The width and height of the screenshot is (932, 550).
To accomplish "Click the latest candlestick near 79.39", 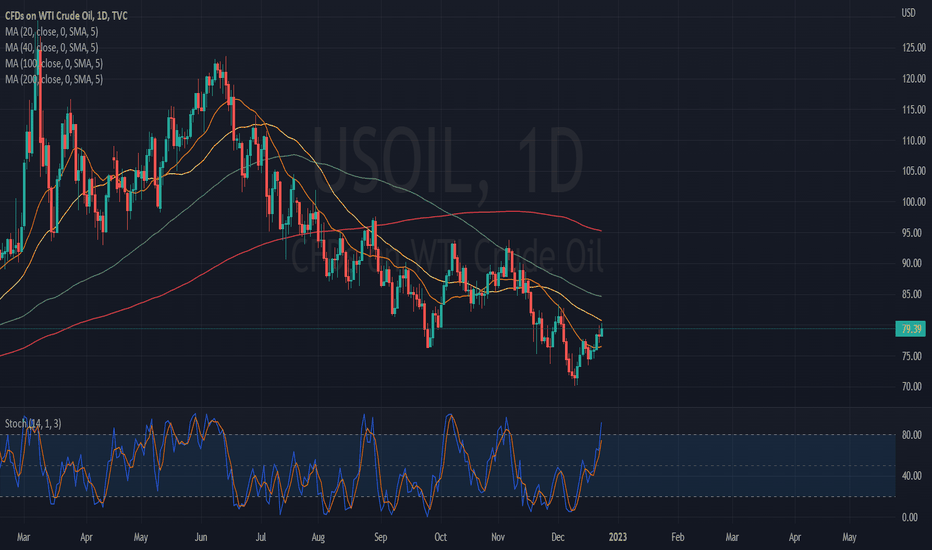I will click(602, 330).
